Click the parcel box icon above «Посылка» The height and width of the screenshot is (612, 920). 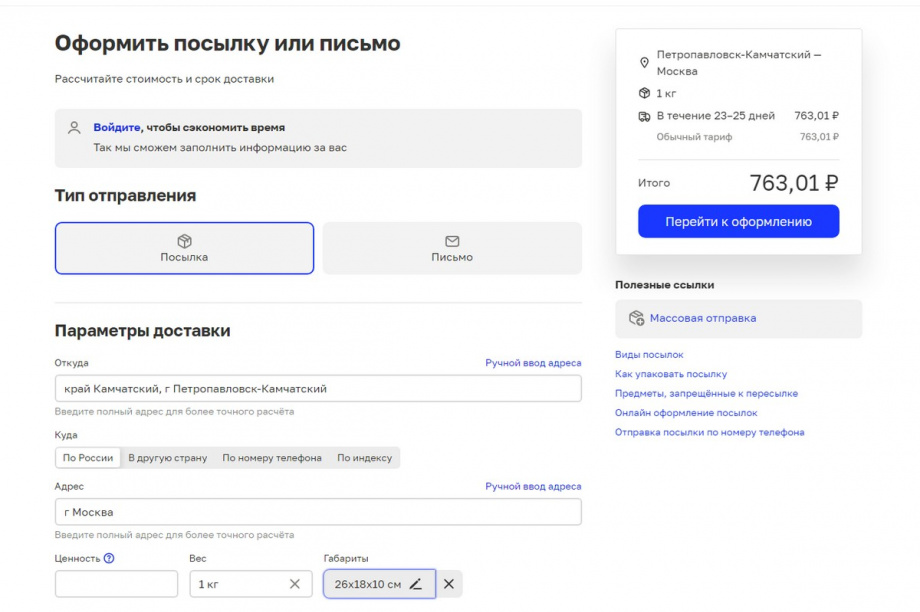pos(184,240)
